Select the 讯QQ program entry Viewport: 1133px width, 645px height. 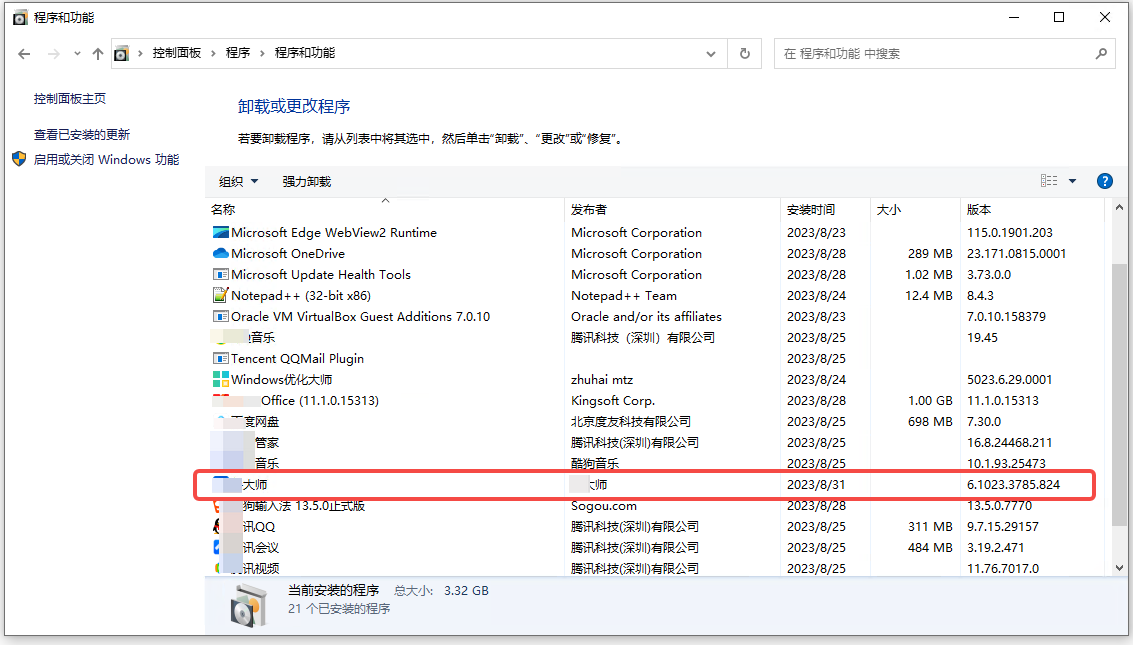point(259,527)
